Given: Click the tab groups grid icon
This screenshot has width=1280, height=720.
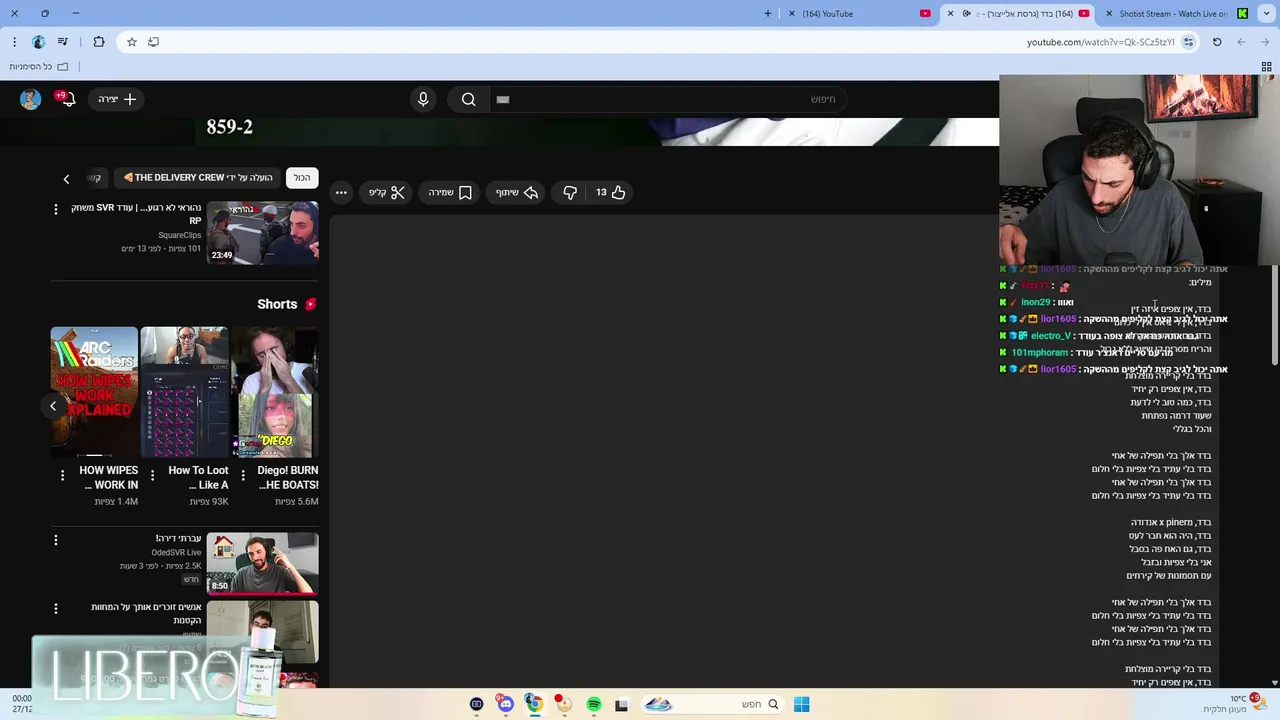Looking at the screenshot, I should (1266, 67).
